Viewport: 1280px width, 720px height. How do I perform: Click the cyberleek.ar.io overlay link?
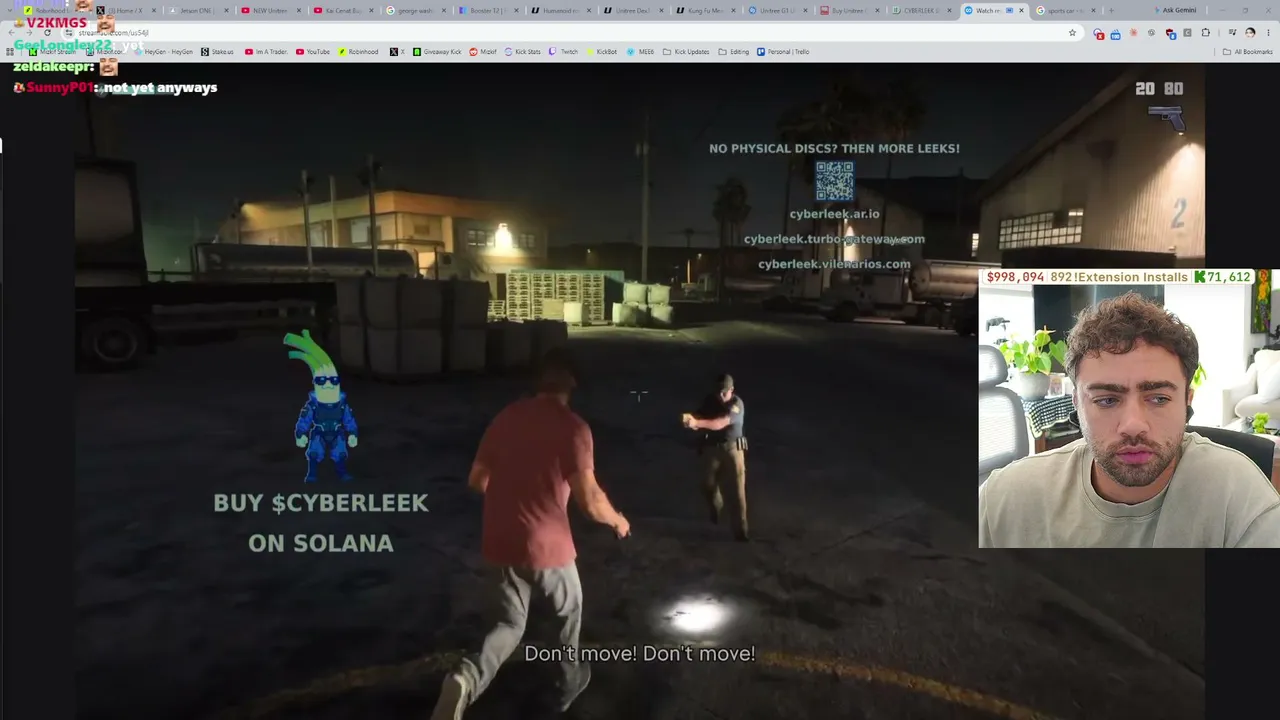[834, 214]
